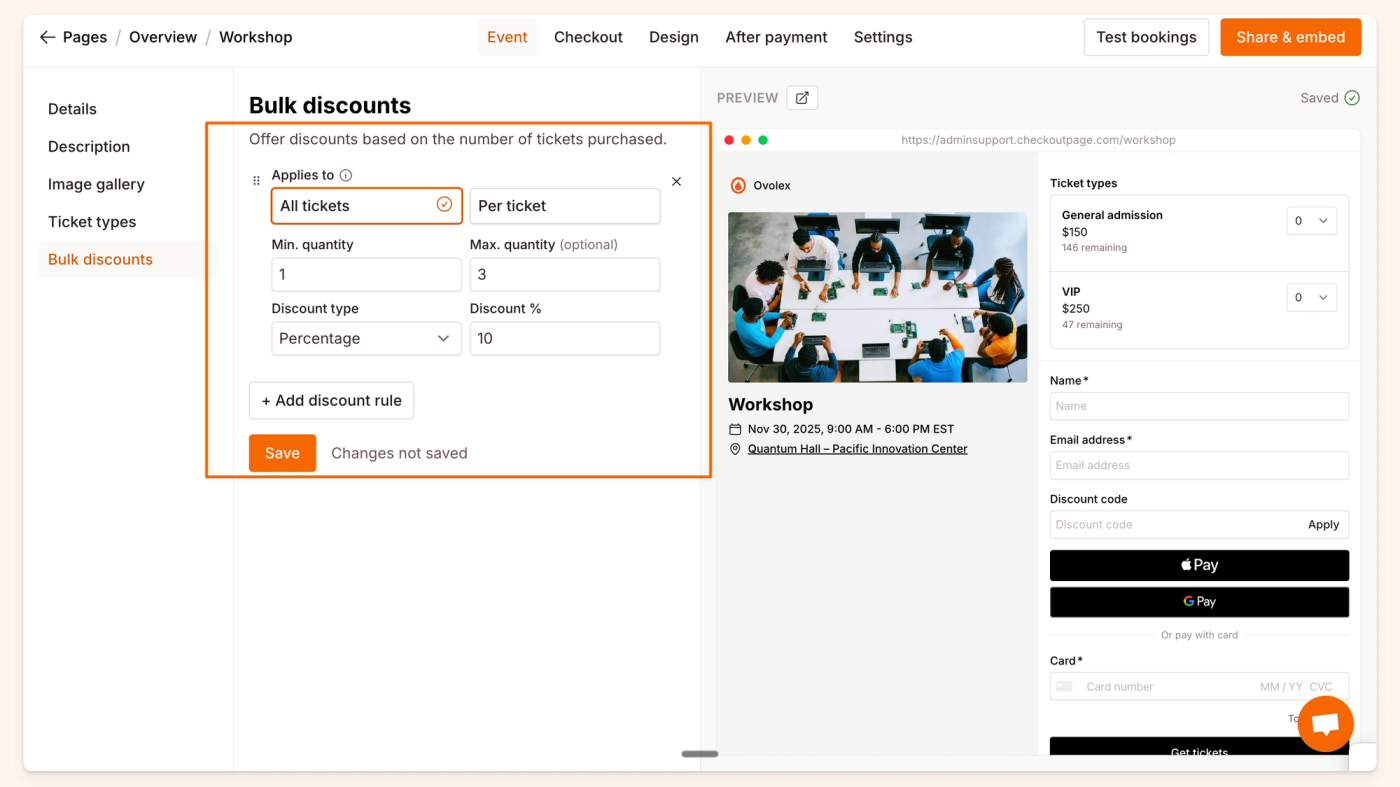The width and height of the screenshot is (1400, 787).
Task: Click the Workshop event title in preview
Action: click(x=770, y=405)
